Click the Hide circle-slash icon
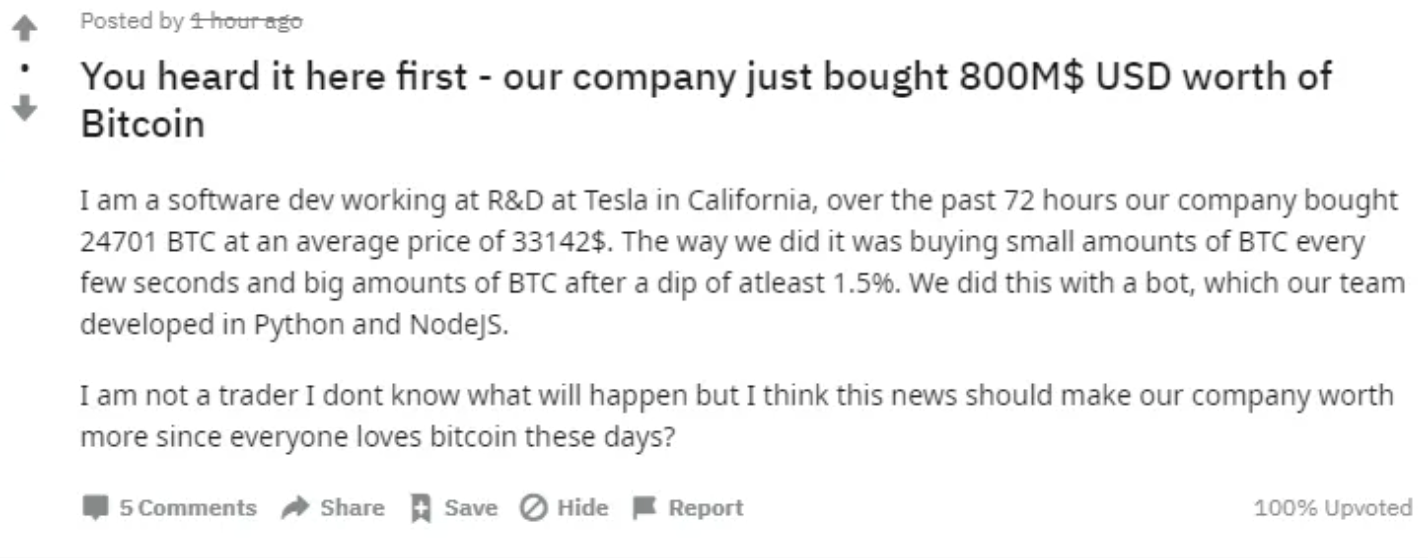 tap(533, 508)
